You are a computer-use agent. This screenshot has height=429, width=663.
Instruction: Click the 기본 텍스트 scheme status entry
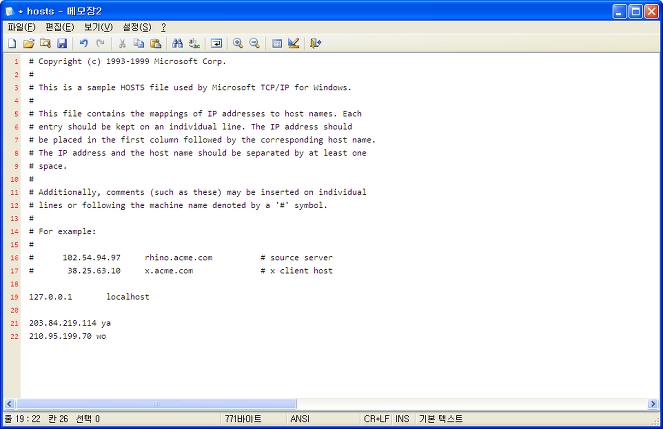point(441,418)
